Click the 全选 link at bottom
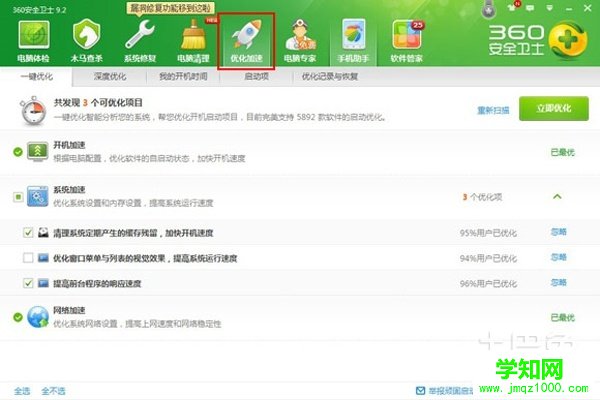 pyautogui.click(x=22, y=391)
